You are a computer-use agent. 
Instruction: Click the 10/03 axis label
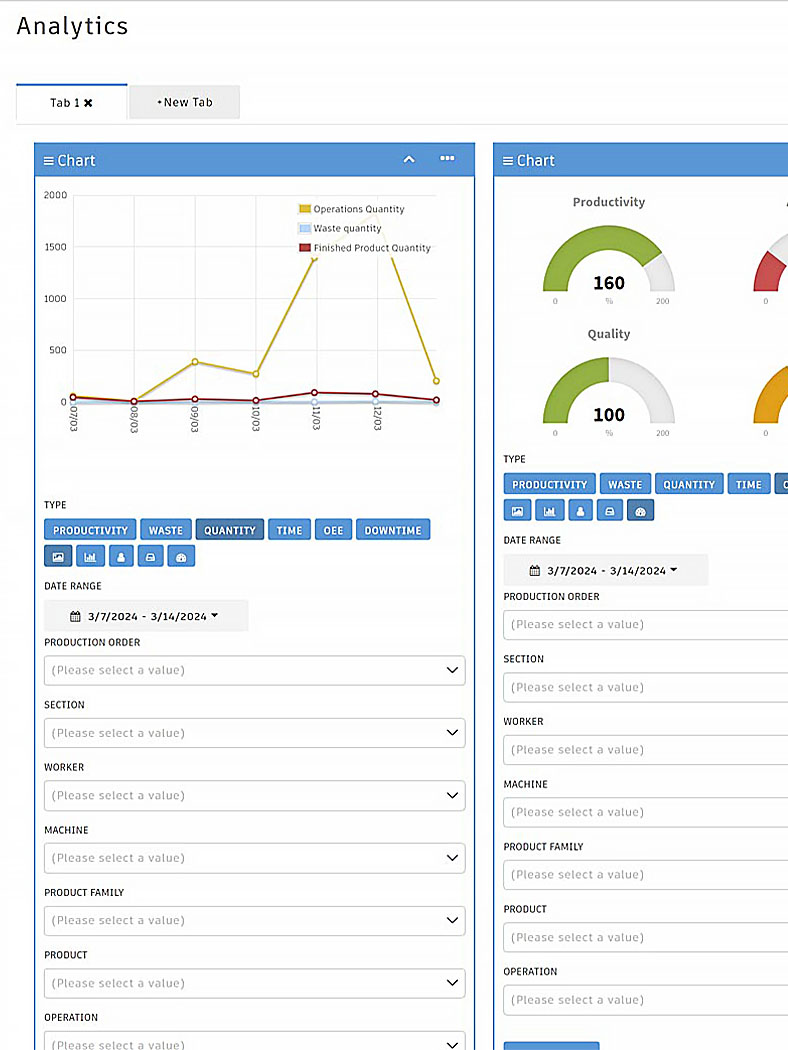(x=256, y=419)
